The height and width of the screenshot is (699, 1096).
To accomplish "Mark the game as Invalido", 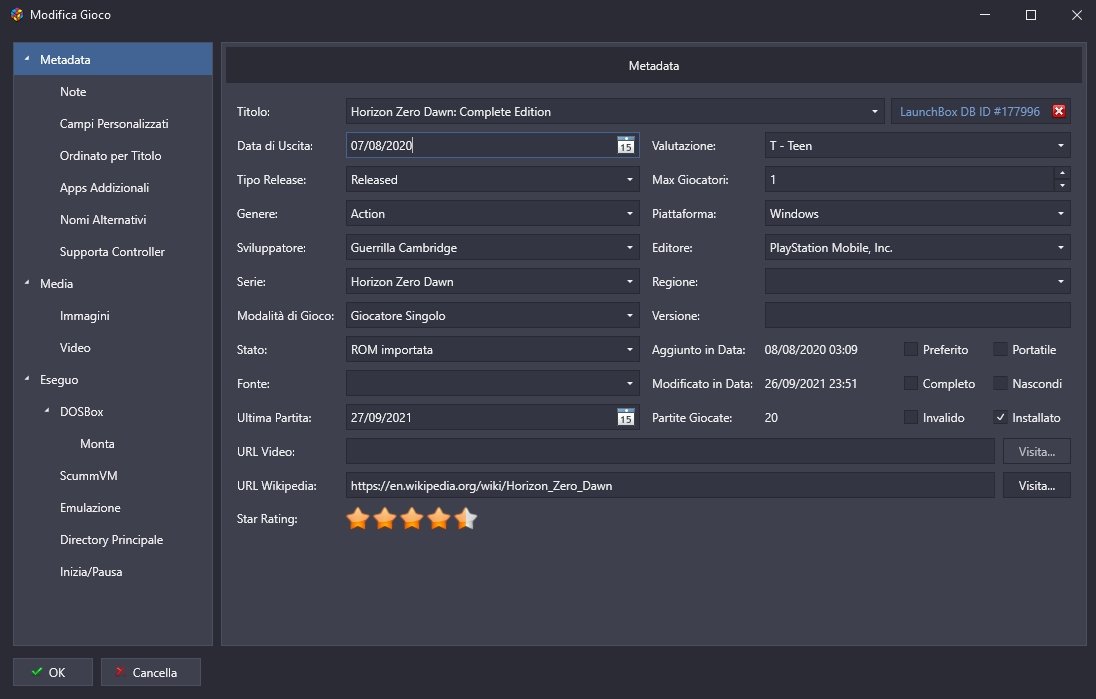I will tap(911, 417).
